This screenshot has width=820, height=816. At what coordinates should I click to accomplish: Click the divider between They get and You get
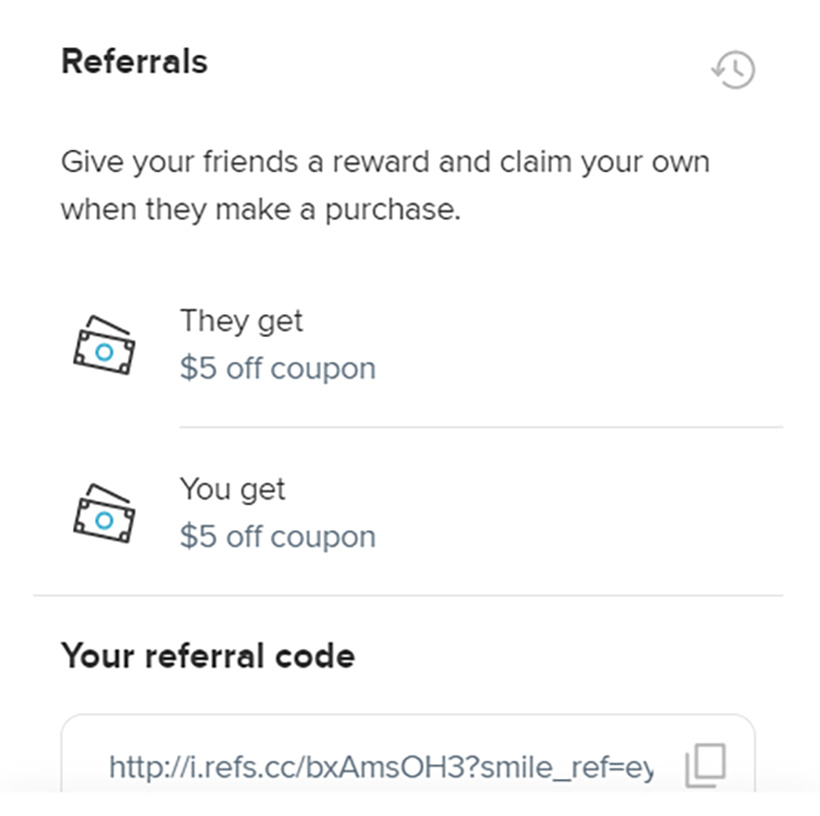[480, 427]
